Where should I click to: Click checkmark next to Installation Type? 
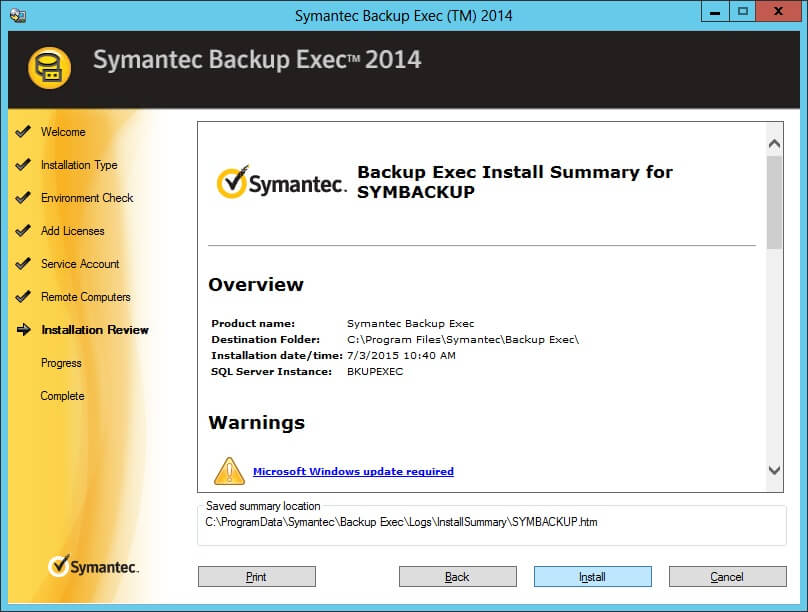pos(23,164)
